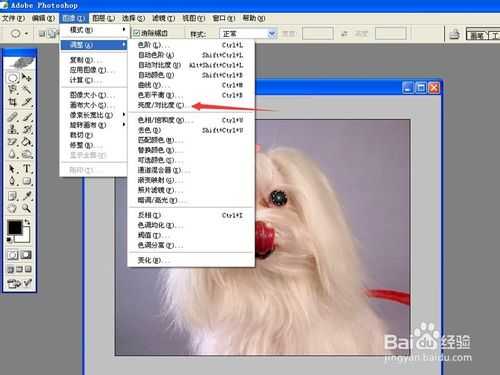Choose Full Screen mode
This screenshot has width=500, height=375.
(29, 269)
